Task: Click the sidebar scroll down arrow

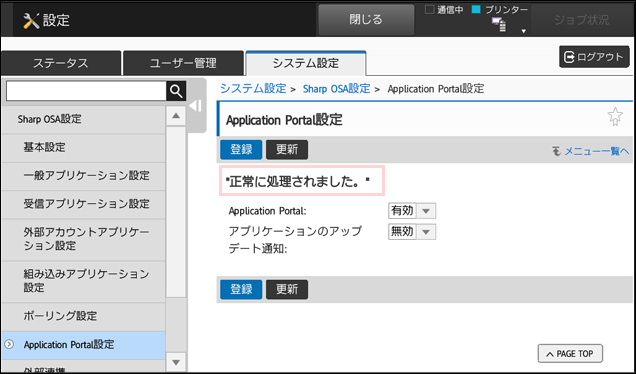Action: (176, 362)
